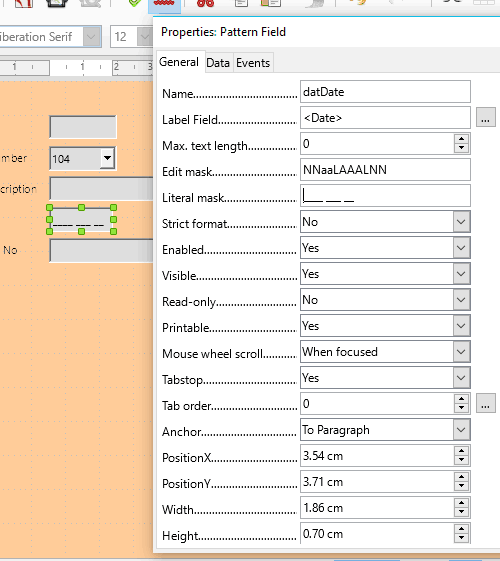Increase Max. text length spinner value
Screen dimensions: 500x561
(x=461, y=139)
